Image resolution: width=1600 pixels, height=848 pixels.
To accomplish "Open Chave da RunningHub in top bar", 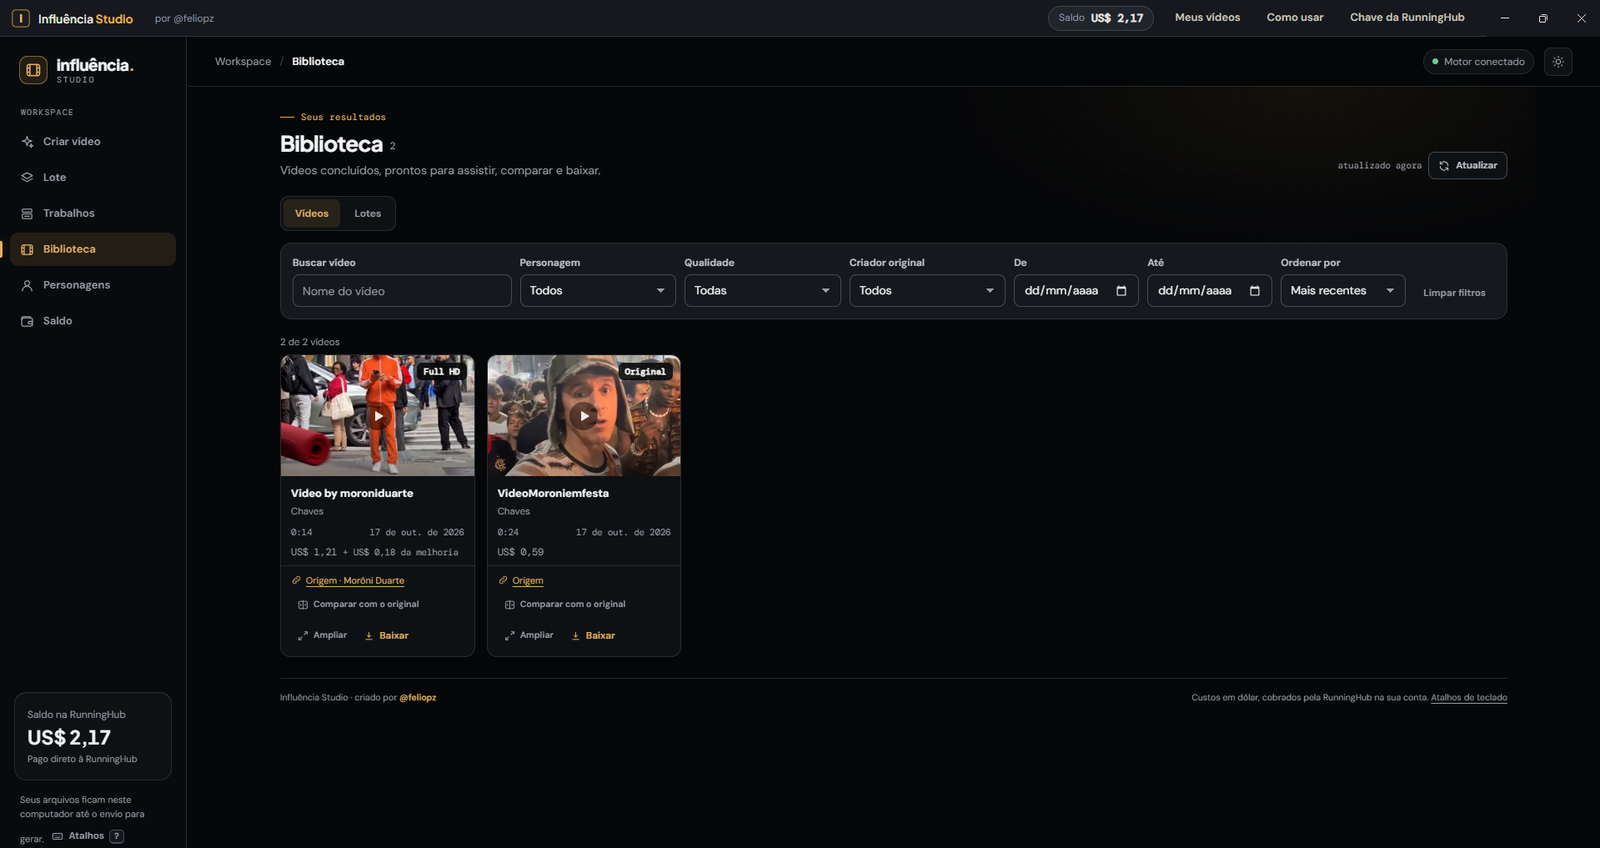I will click(1407, 18).
